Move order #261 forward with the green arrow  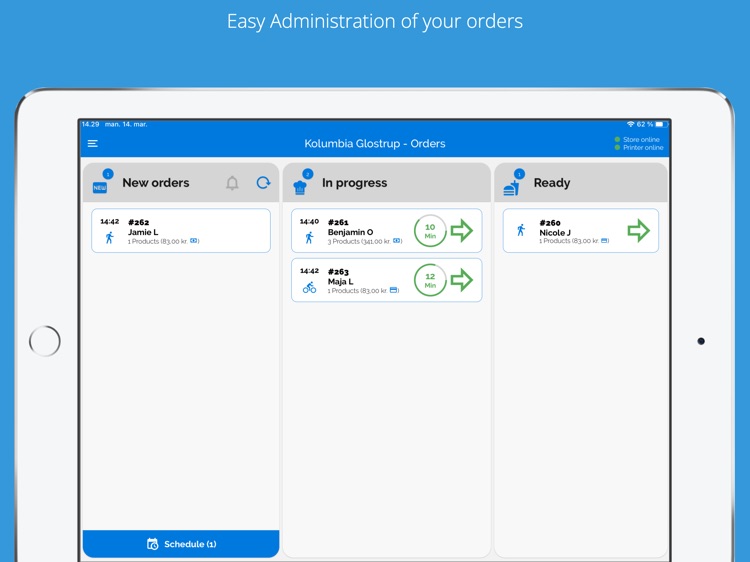[462, 231]
